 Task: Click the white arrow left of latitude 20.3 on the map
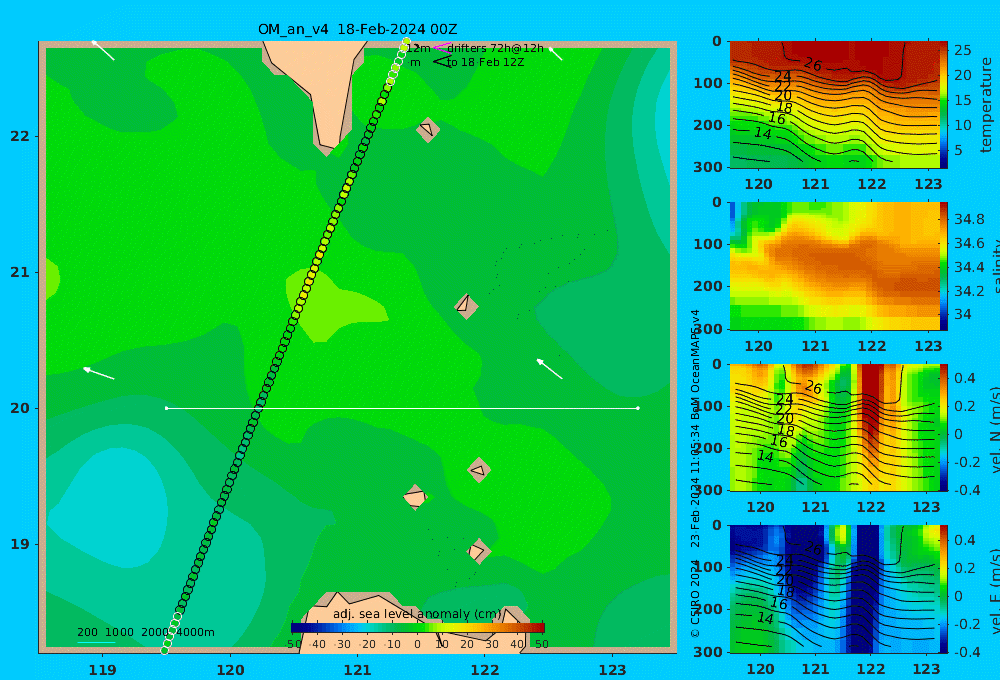(98, 373)
